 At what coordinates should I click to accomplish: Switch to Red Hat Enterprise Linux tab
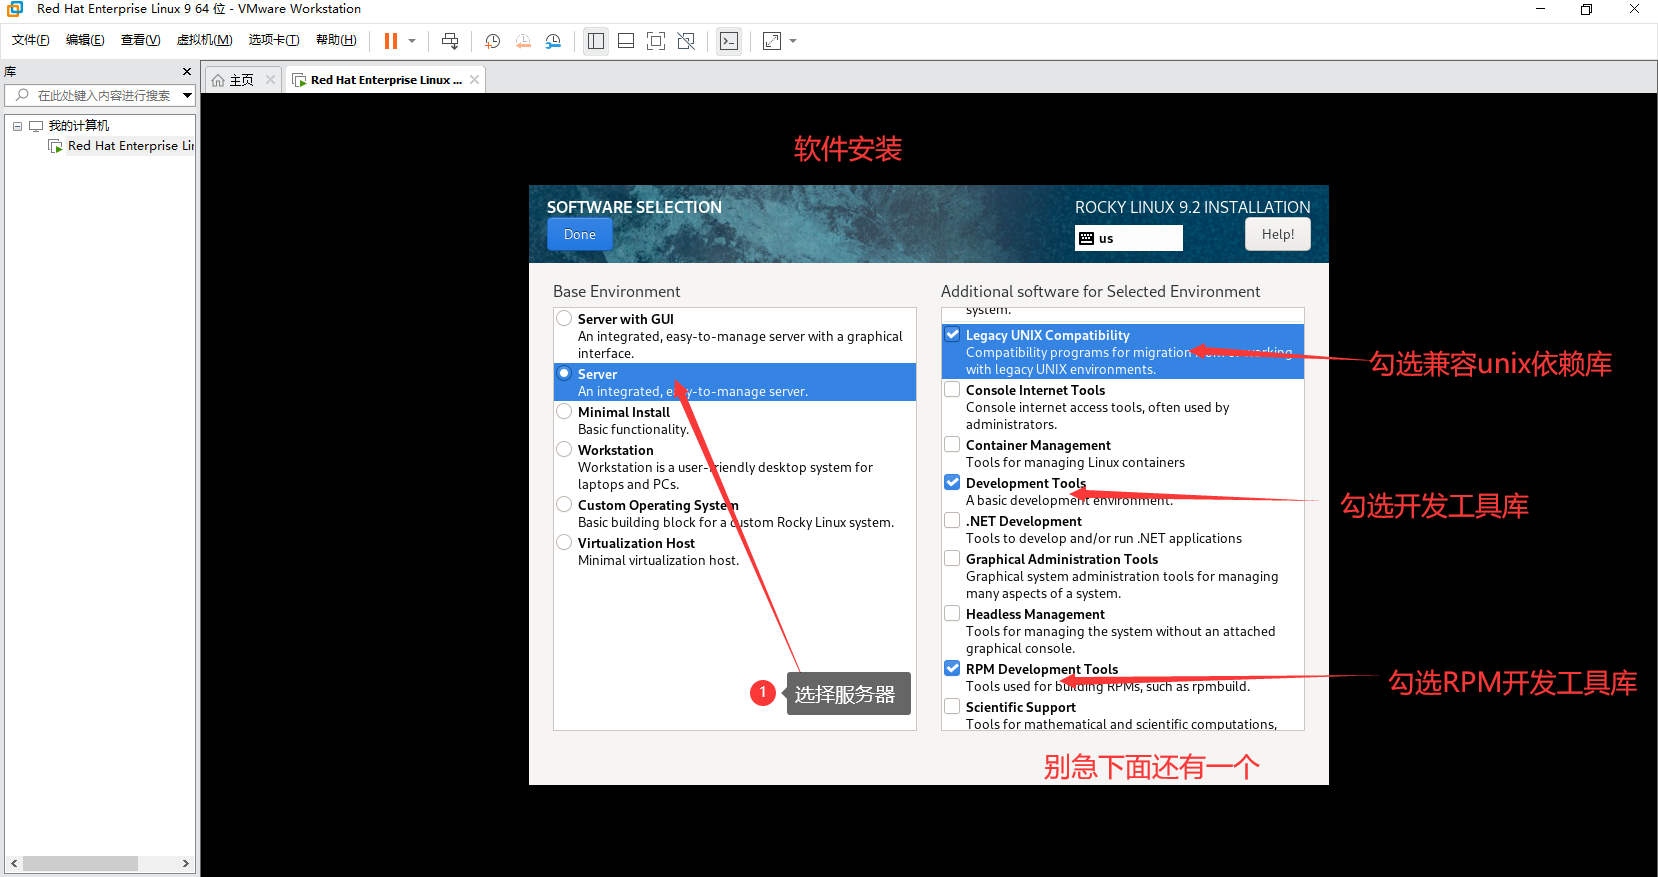[x=385, y=80]
